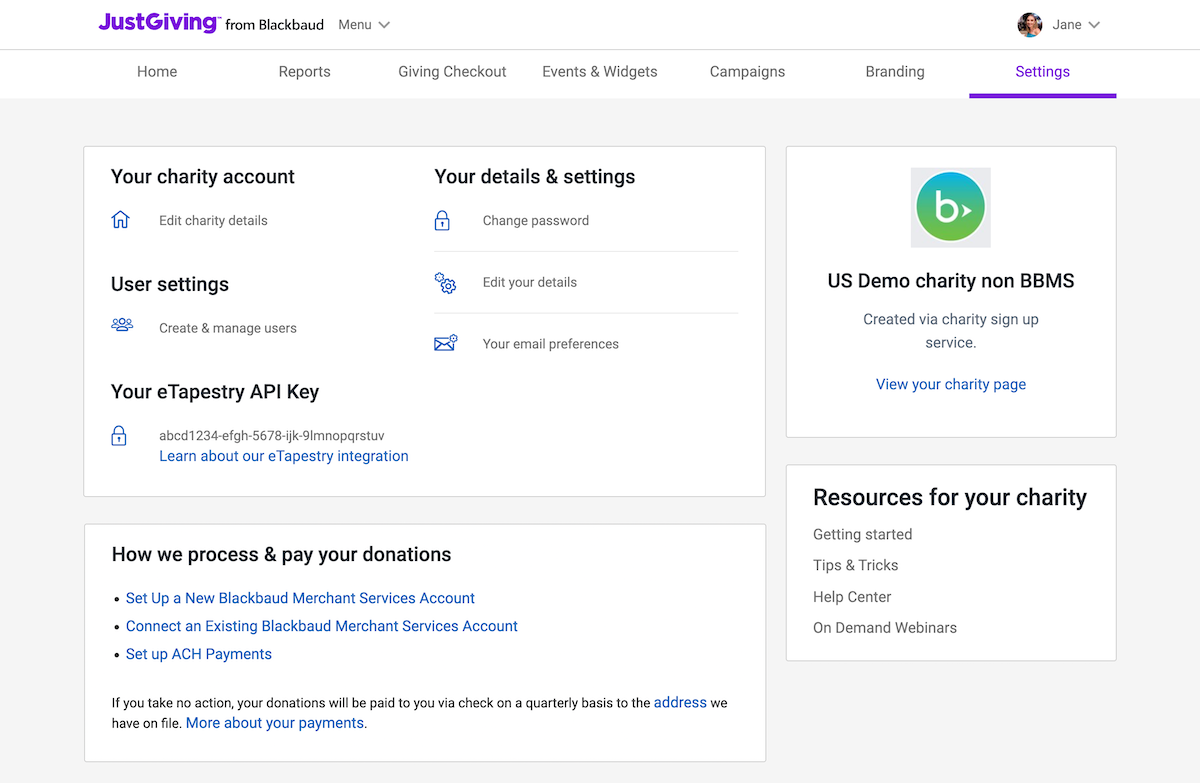Open Your email preferences
Image resolution: width=1200 pixels, height=783 pixels.
pos(551,344)
